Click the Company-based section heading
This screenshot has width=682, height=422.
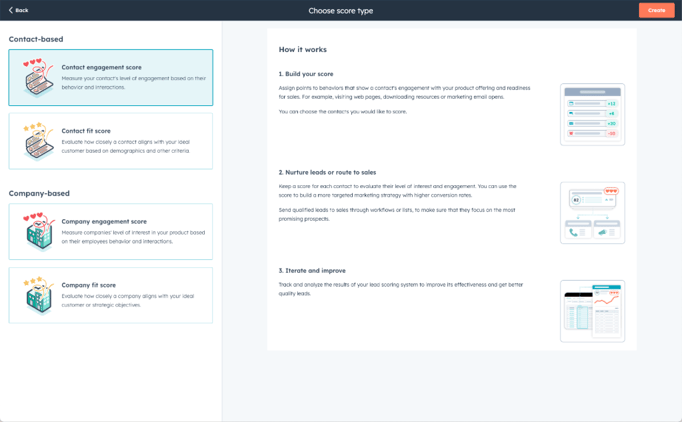(x=39, y=193)
